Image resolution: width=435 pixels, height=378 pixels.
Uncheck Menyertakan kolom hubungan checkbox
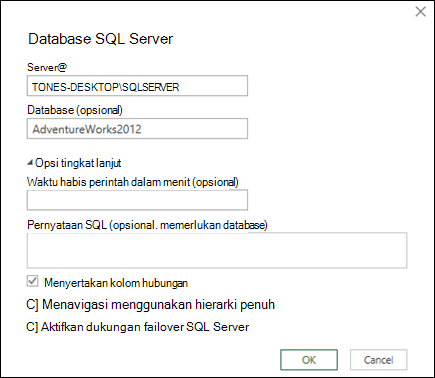[x=32, y=282]
